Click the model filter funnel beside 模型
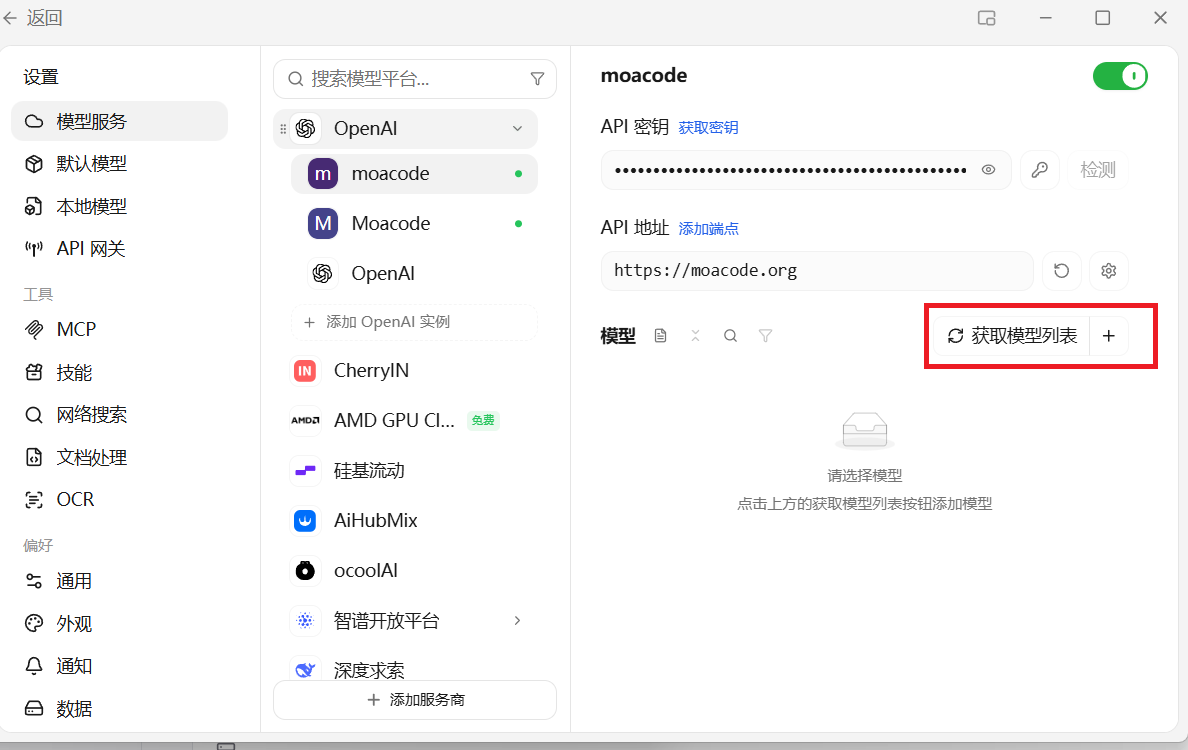Screen dimensions: 1188x750 [765, 336]
